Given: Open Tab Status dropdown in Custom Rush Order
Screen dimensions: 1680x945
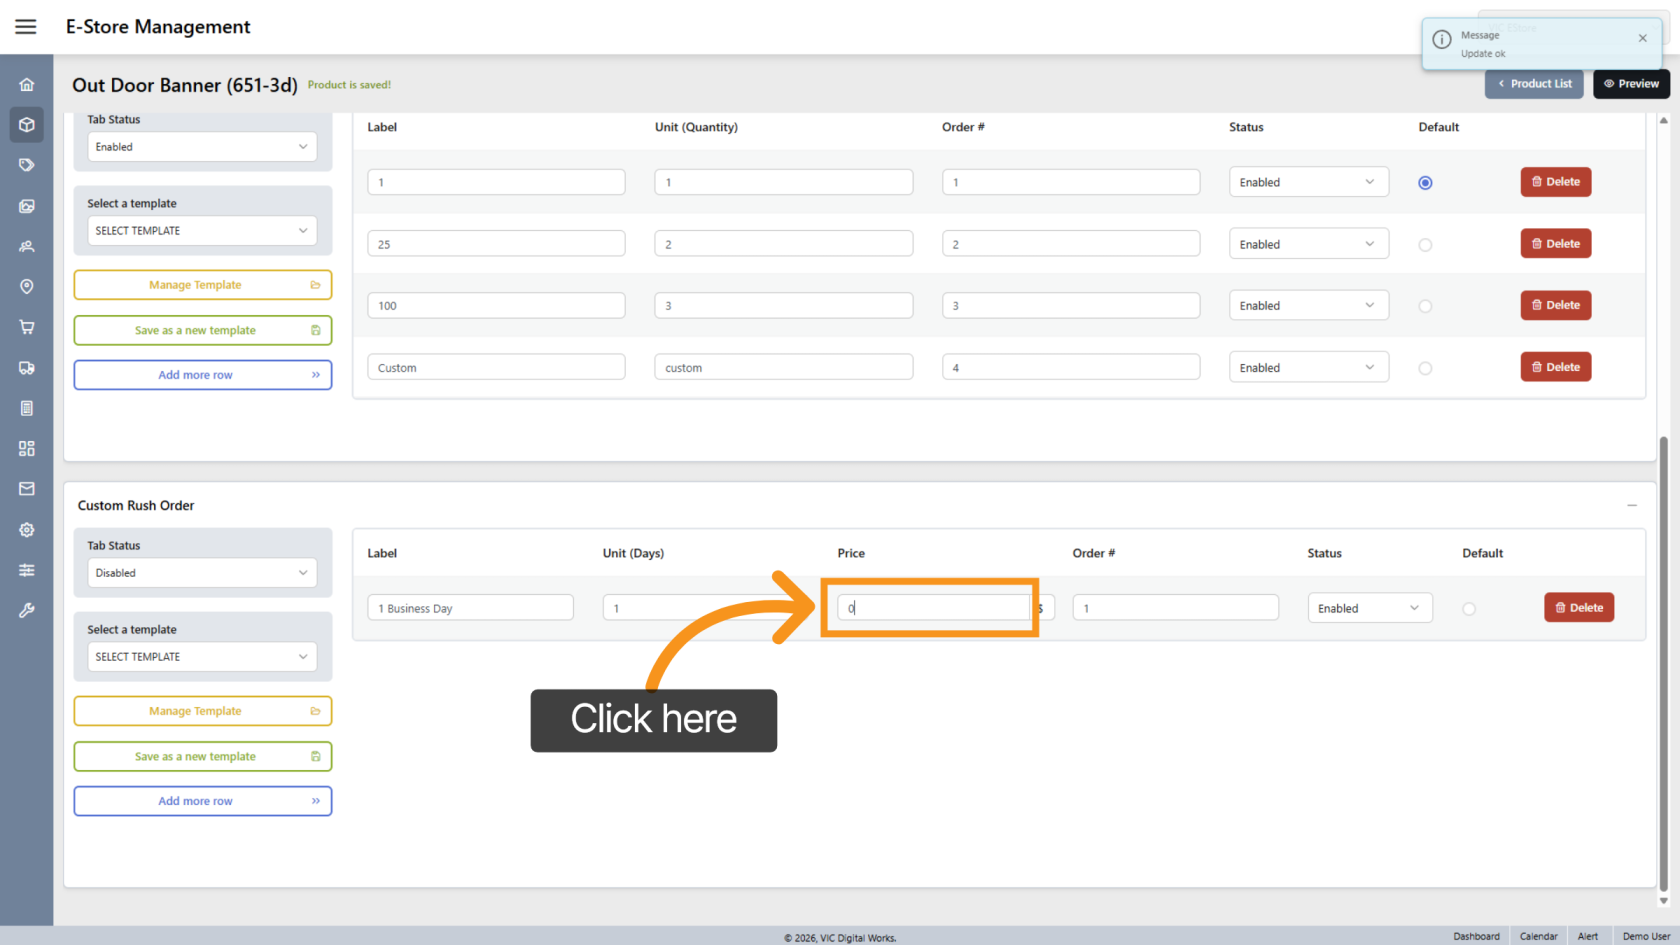Looking at the screenshot, I should coord(202,573).
